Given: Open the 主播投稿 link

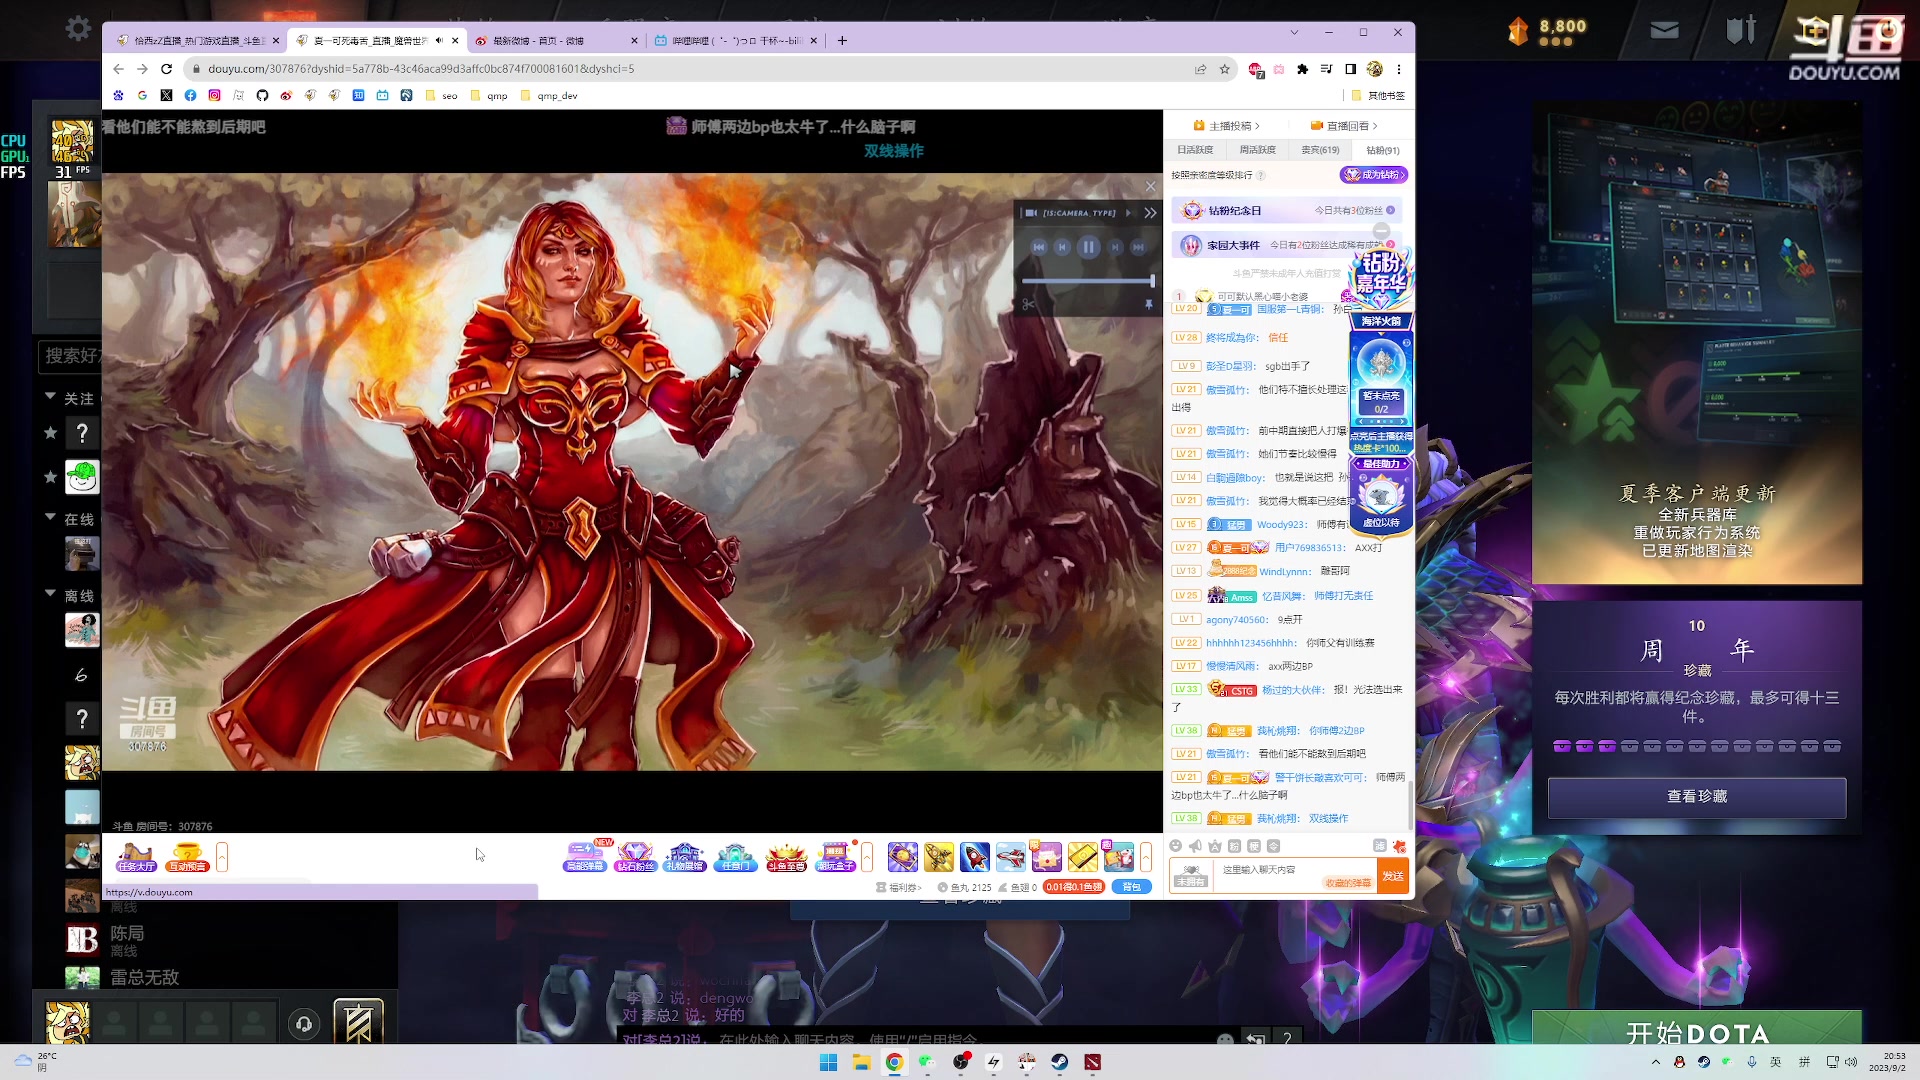Looking at the screenshot, I should (1227, 126).
